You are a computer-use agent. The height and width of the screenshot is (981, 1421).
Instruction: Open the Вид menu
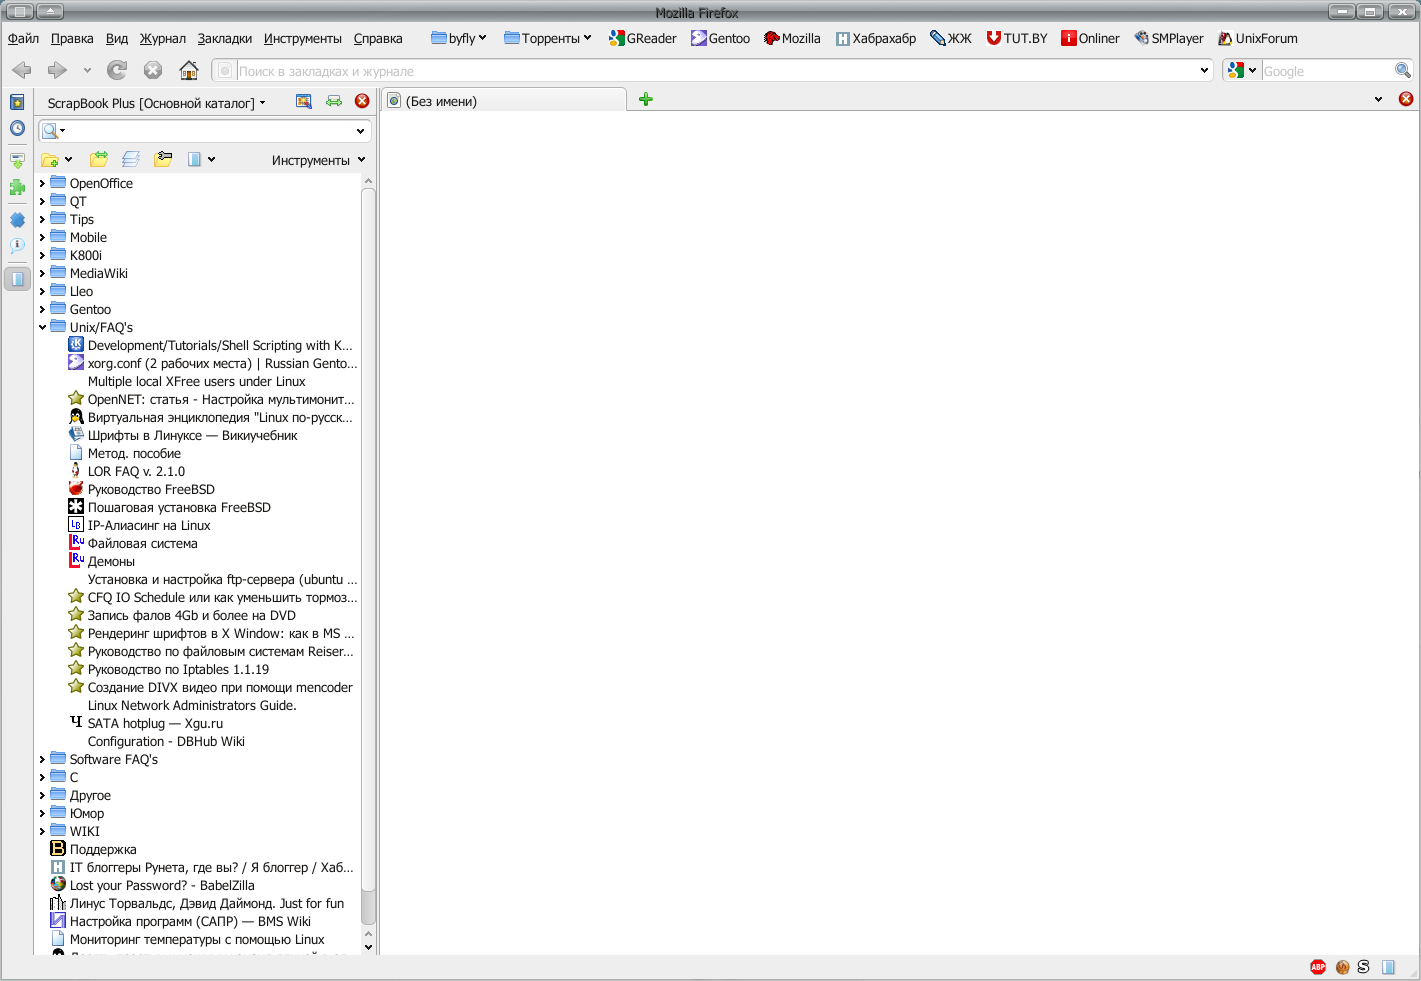click(117, 38)
